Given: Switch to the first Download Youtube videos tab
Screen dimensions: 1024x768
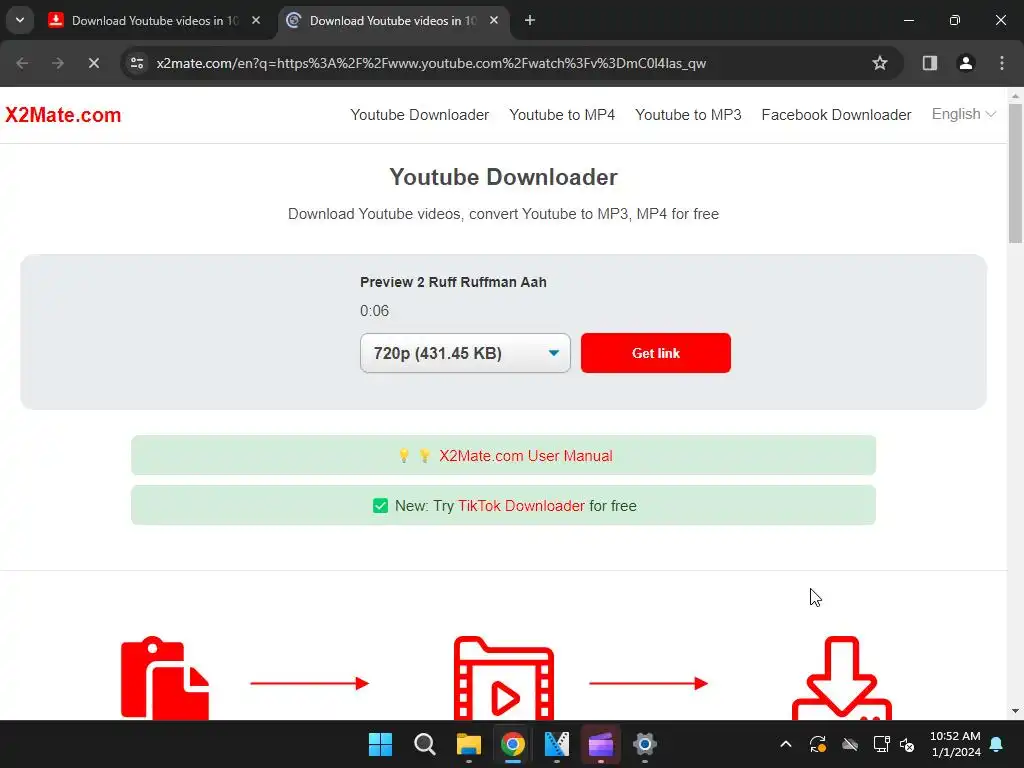Looking at the screenshot, I should [155, 20].
